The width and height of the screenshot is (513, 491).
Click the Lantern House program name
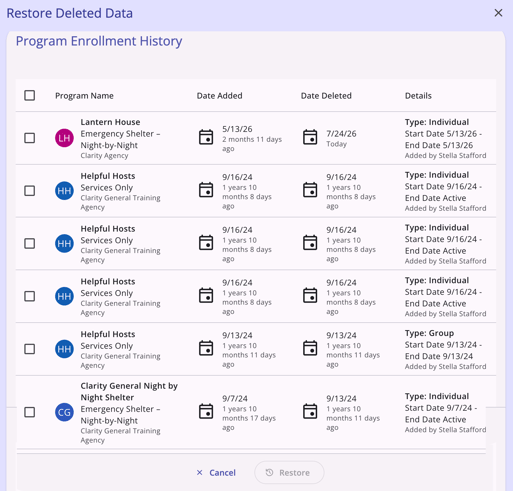[110, 122]
